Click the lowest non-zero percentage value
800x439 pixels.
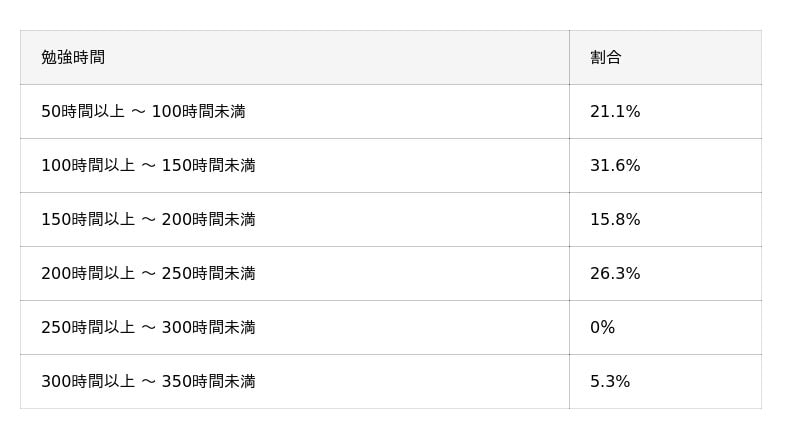click(x=610, y=382)
